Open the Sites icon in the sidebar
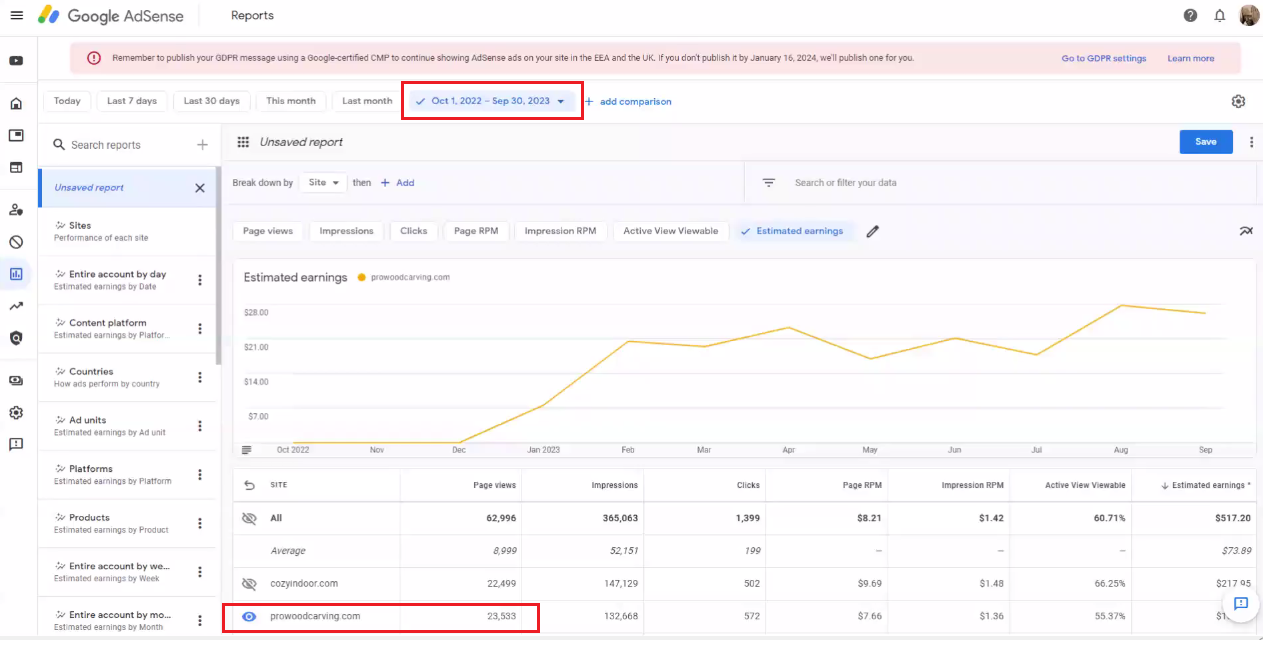This screenshot has width=1263, height=648. coord(16,167)
